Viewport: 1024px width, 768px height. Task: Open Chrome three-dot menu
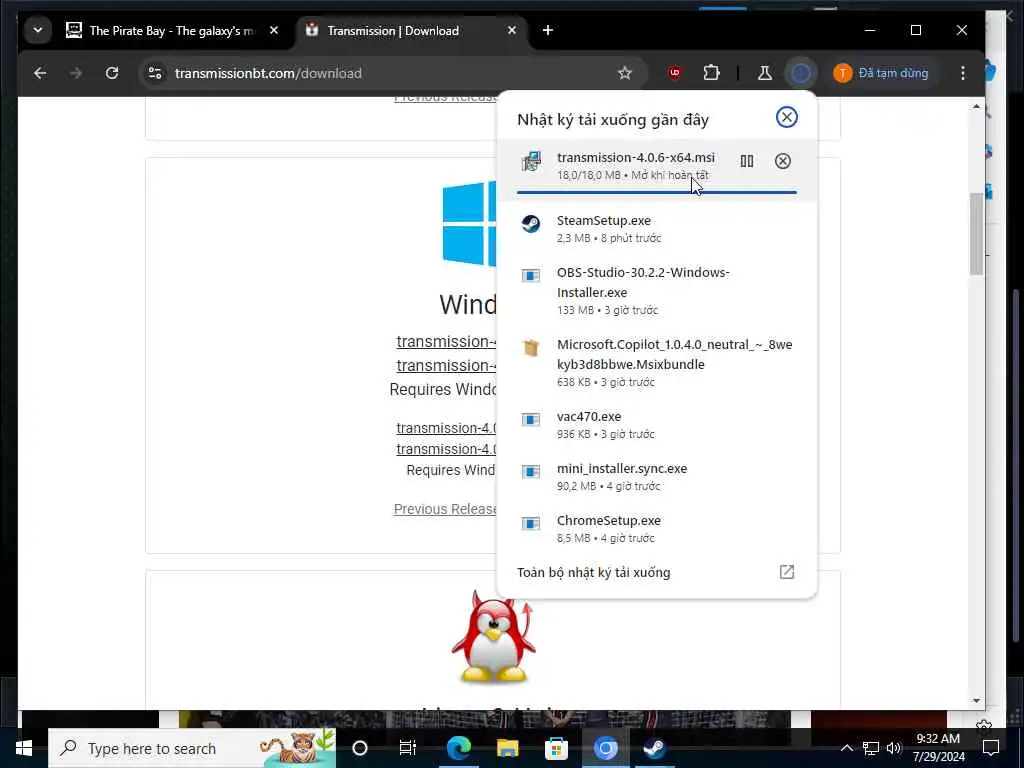(963, 73)
